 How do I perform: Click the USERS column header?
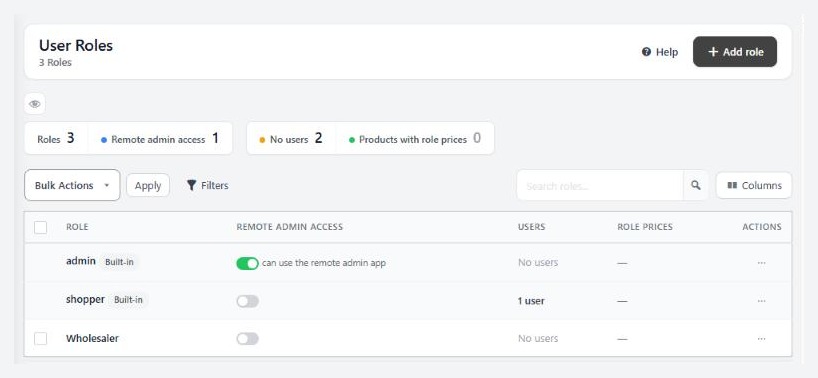coord(532,227)
